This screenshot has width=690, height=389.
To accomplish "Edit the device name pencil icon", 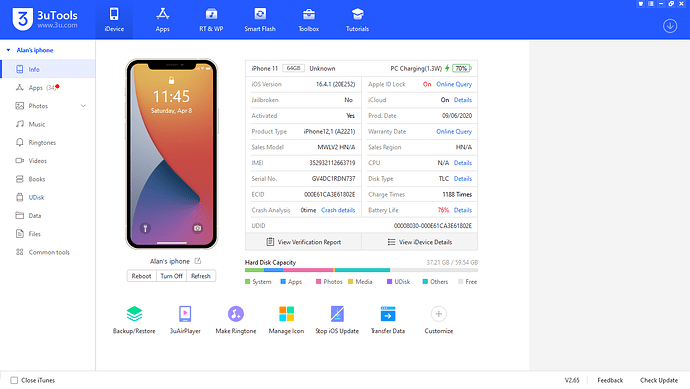I will tap(198, 261).
